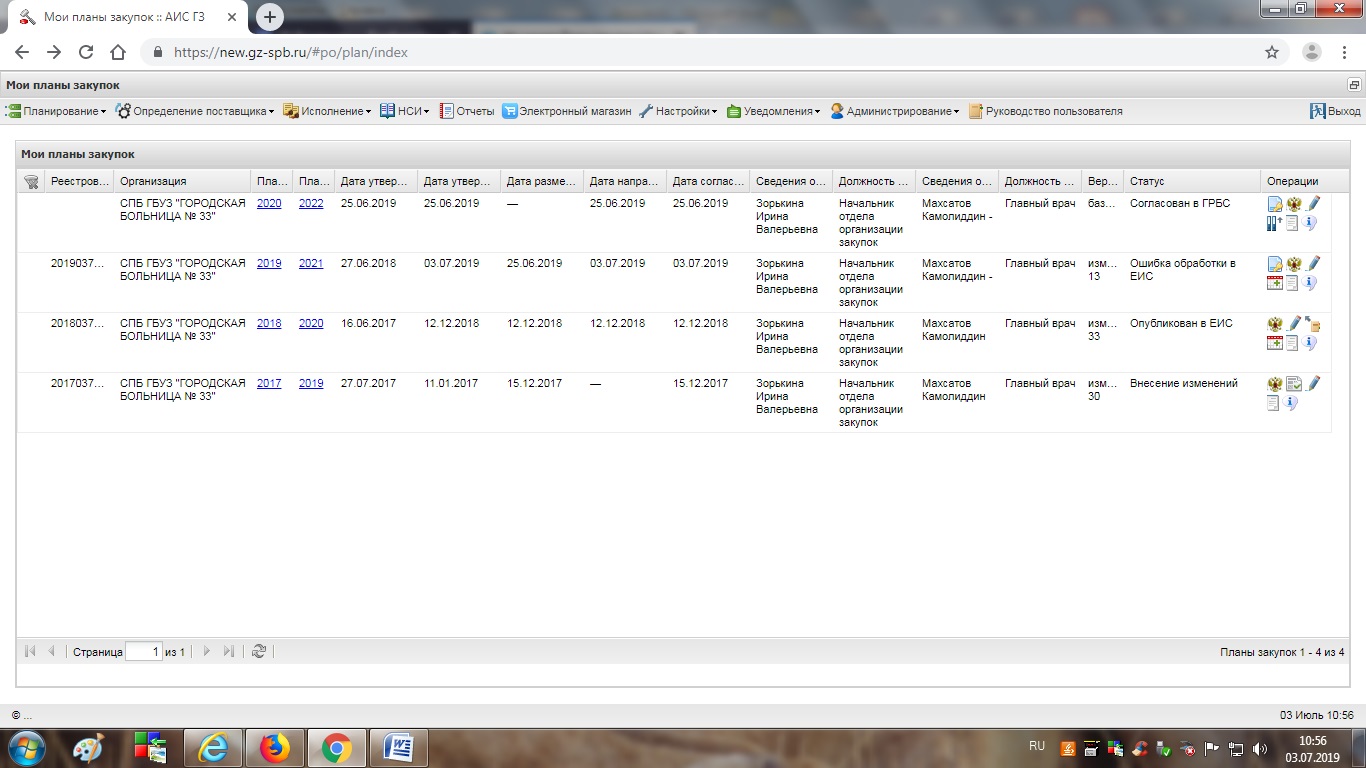Open Microsoft Word from the taskbar

[x=398, y=748]
